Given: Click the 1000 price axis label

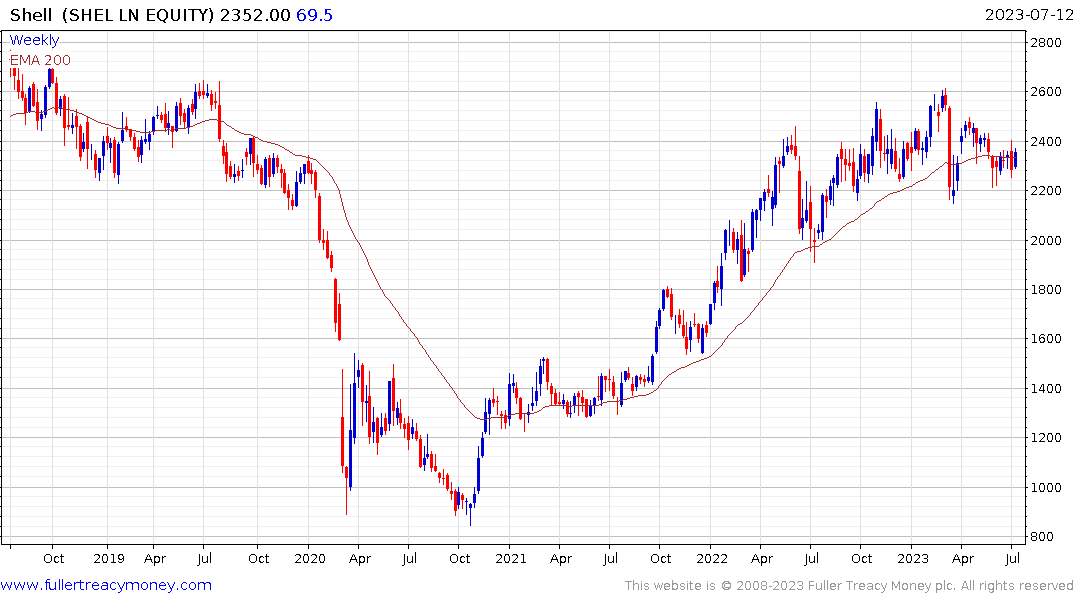Looking at the screenshot, I should point(1046,487).
